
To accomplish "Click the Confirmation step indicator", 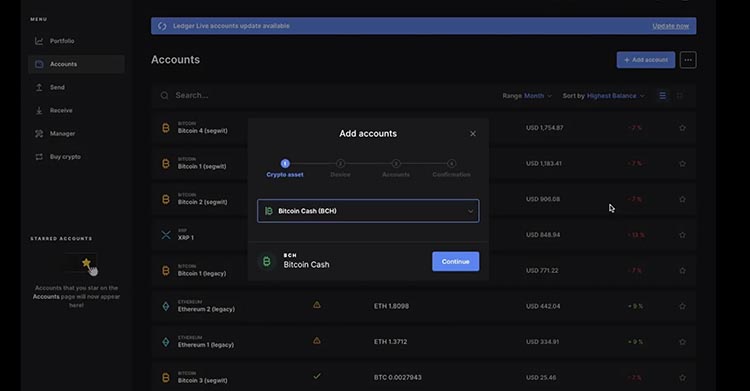I will pyautogui.click(x=451, y=168).
